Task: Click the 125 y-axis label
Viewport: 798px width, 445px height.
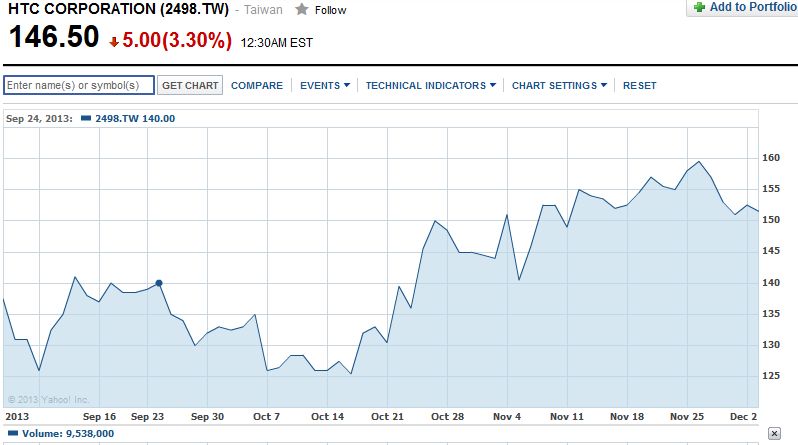Action: coord(771,376)
